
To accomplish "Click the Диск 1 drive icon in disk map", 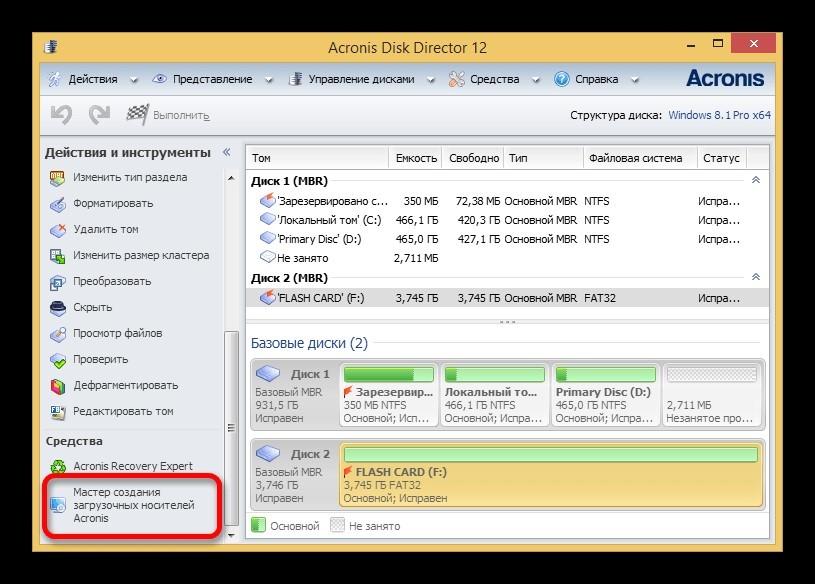I will [x=268, y=373].
